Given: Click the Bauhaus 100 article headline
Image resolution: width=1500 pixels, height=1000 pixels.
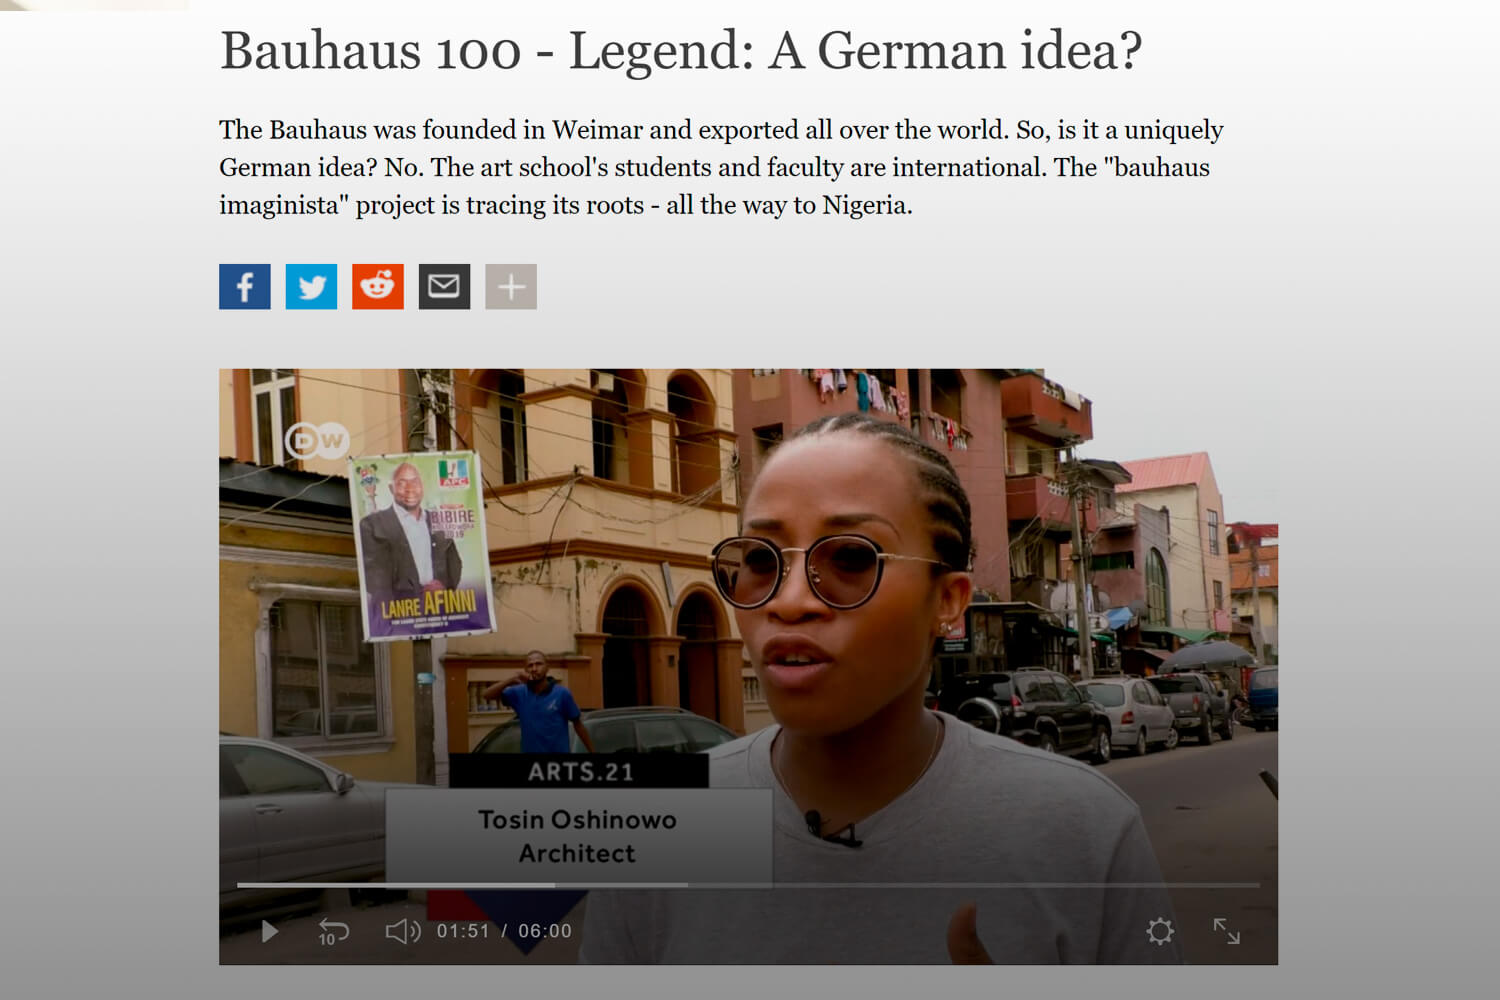Looking at the screenshot, I should pyautogui.click(x=681, y=50).
